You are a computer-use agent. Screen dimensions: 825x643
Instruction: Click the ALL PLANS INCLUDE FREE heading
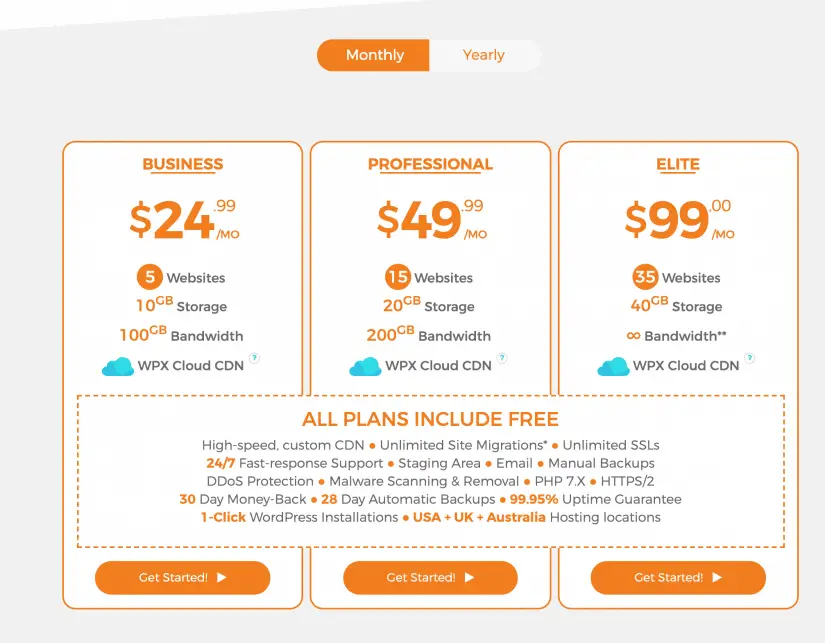coord(430,419)
